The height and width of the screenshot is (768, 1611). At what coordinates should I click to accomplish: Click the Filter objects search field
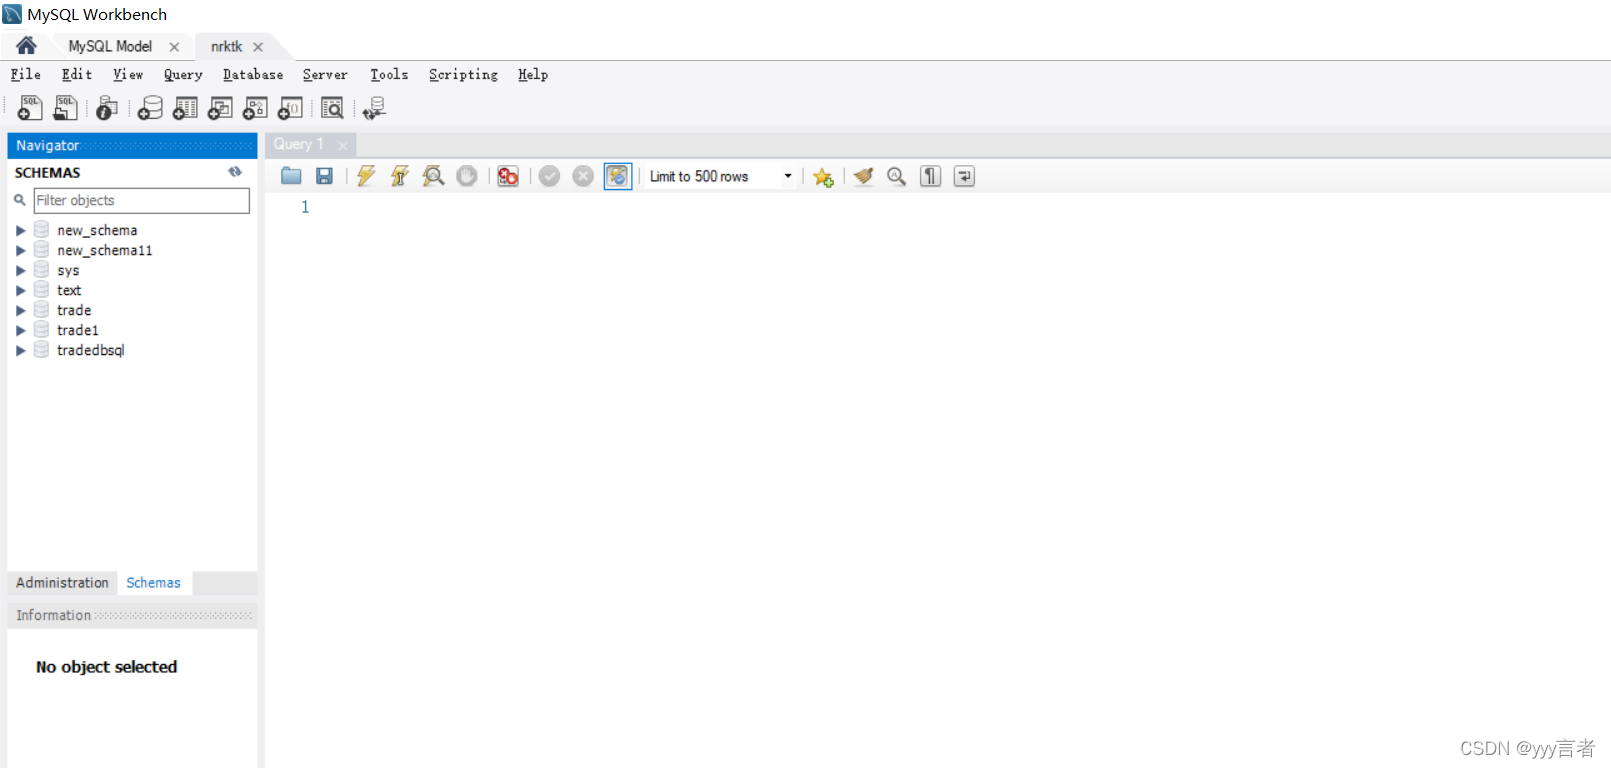click(141, 200)
